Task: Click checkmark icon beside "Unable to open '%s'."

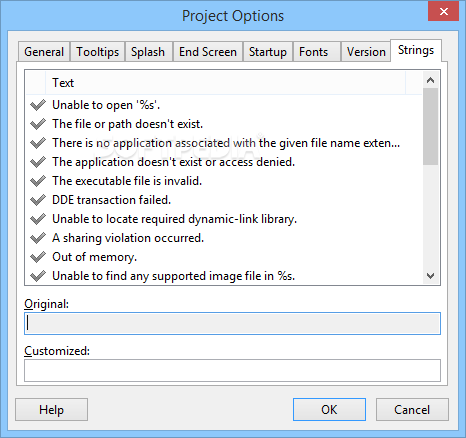Action: coord(38,105)
